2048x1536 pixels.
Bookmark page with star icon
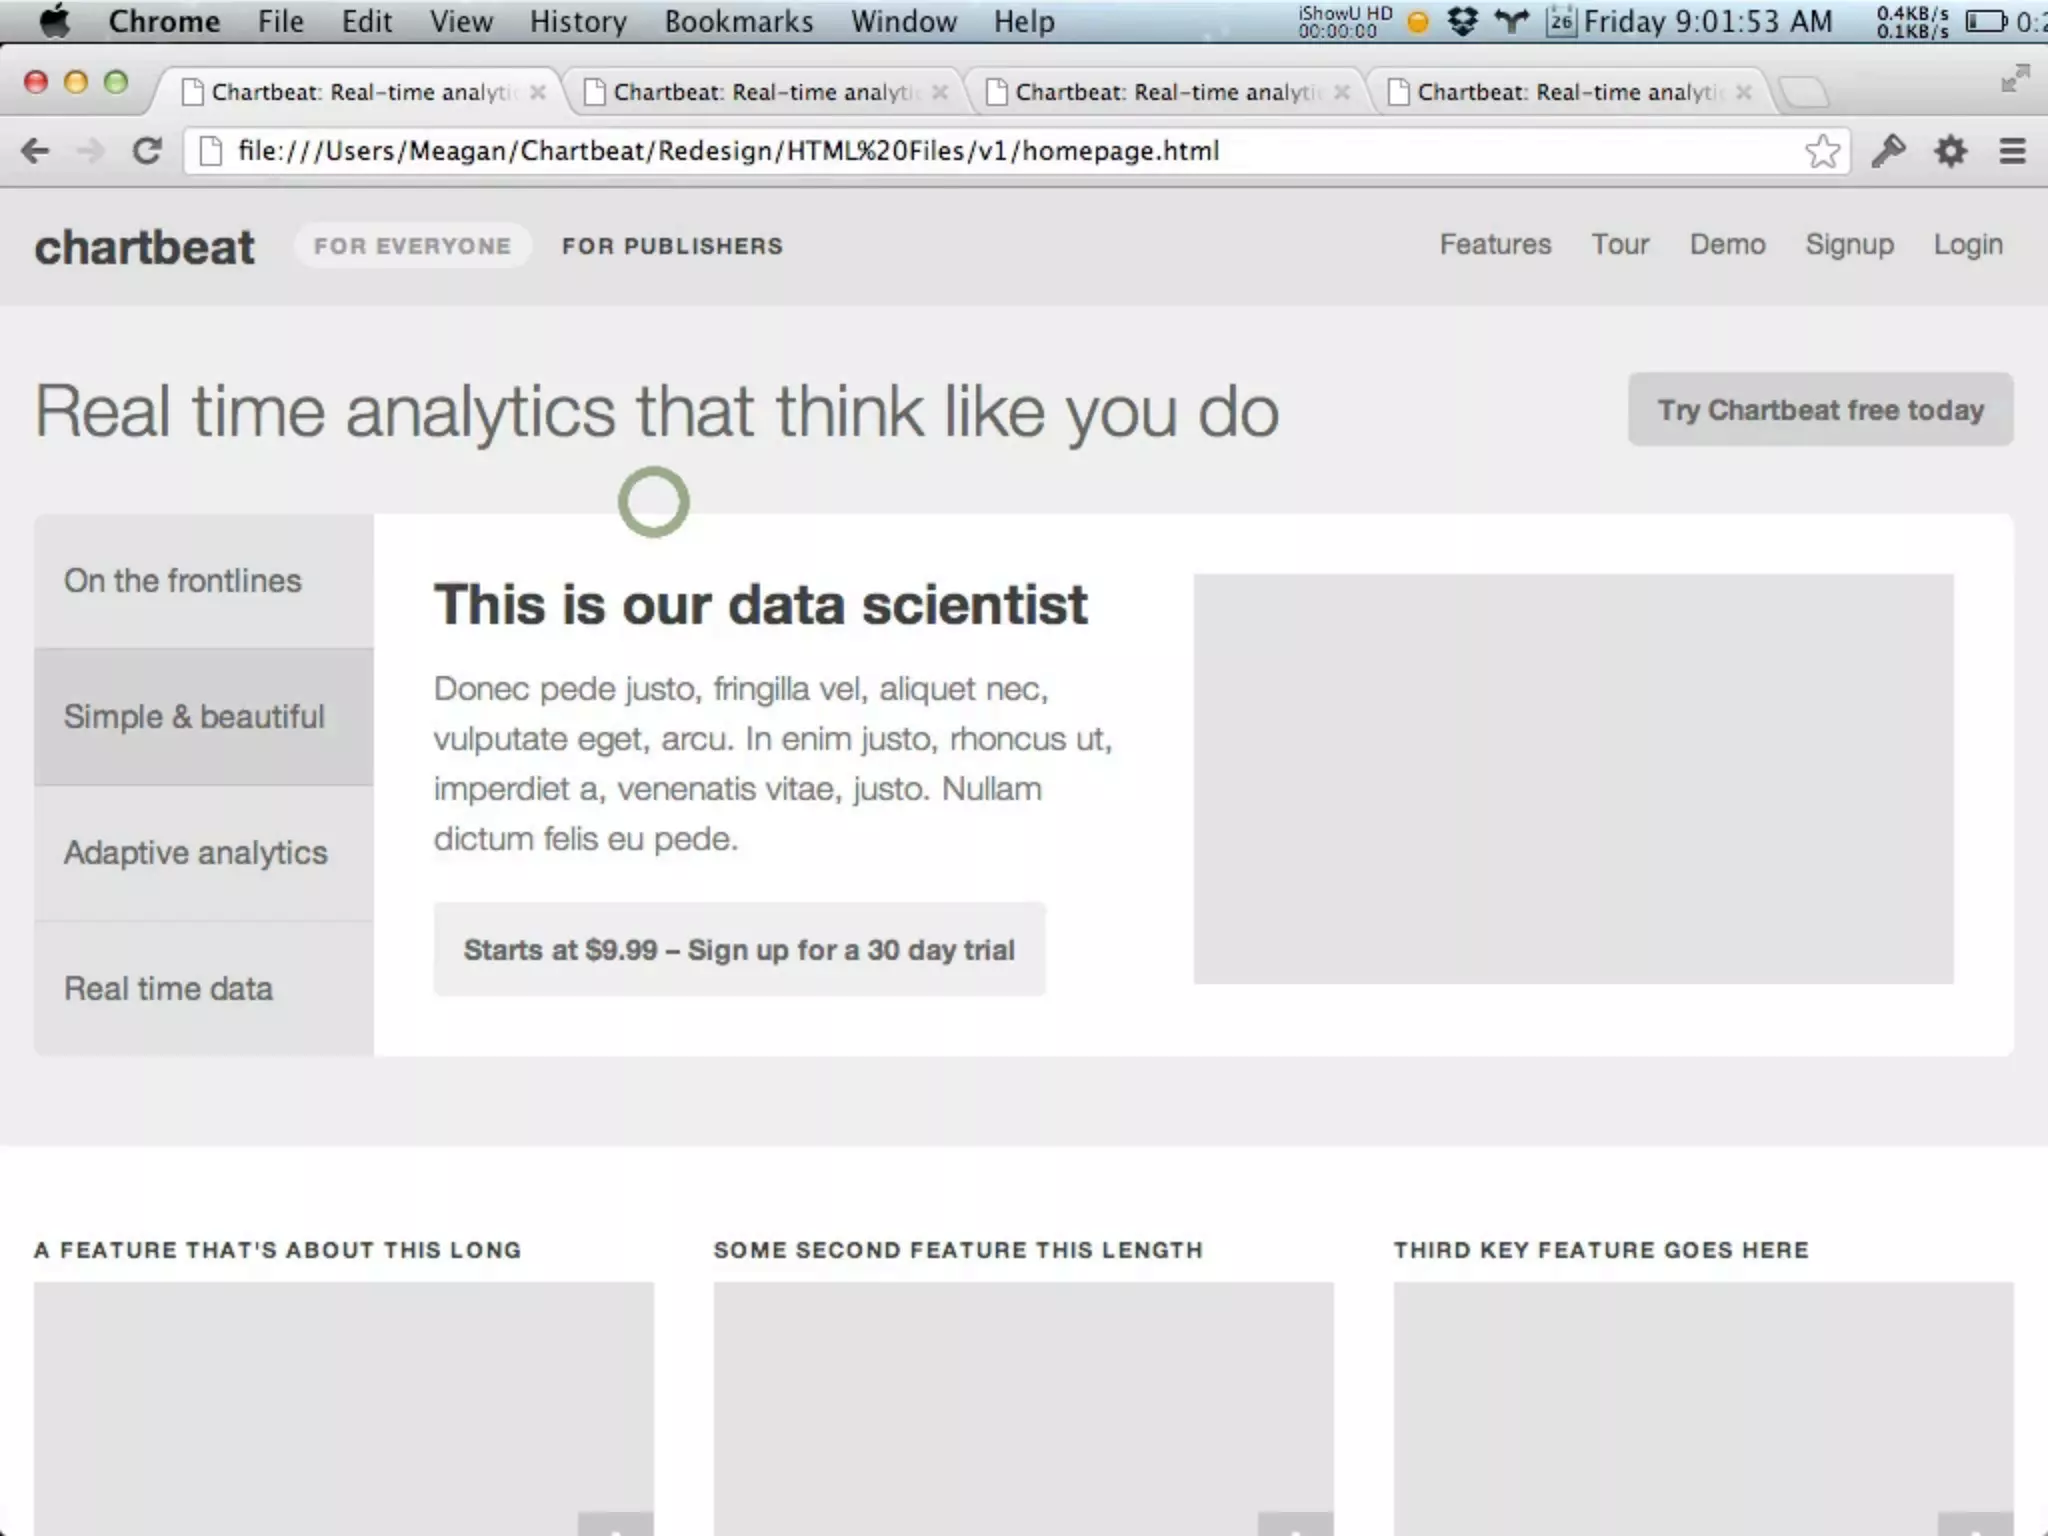(1822, 152)
